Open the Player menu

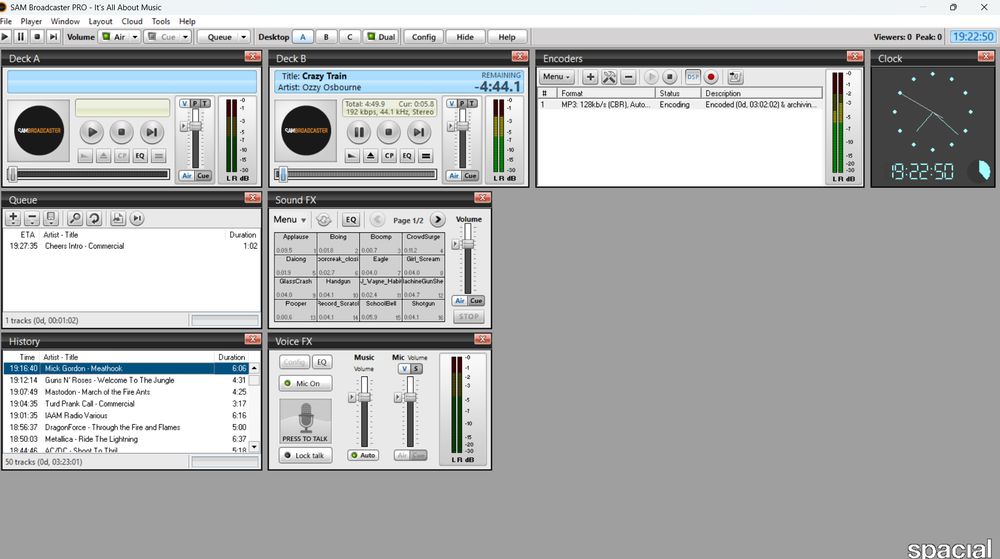(x=31, y=21)
